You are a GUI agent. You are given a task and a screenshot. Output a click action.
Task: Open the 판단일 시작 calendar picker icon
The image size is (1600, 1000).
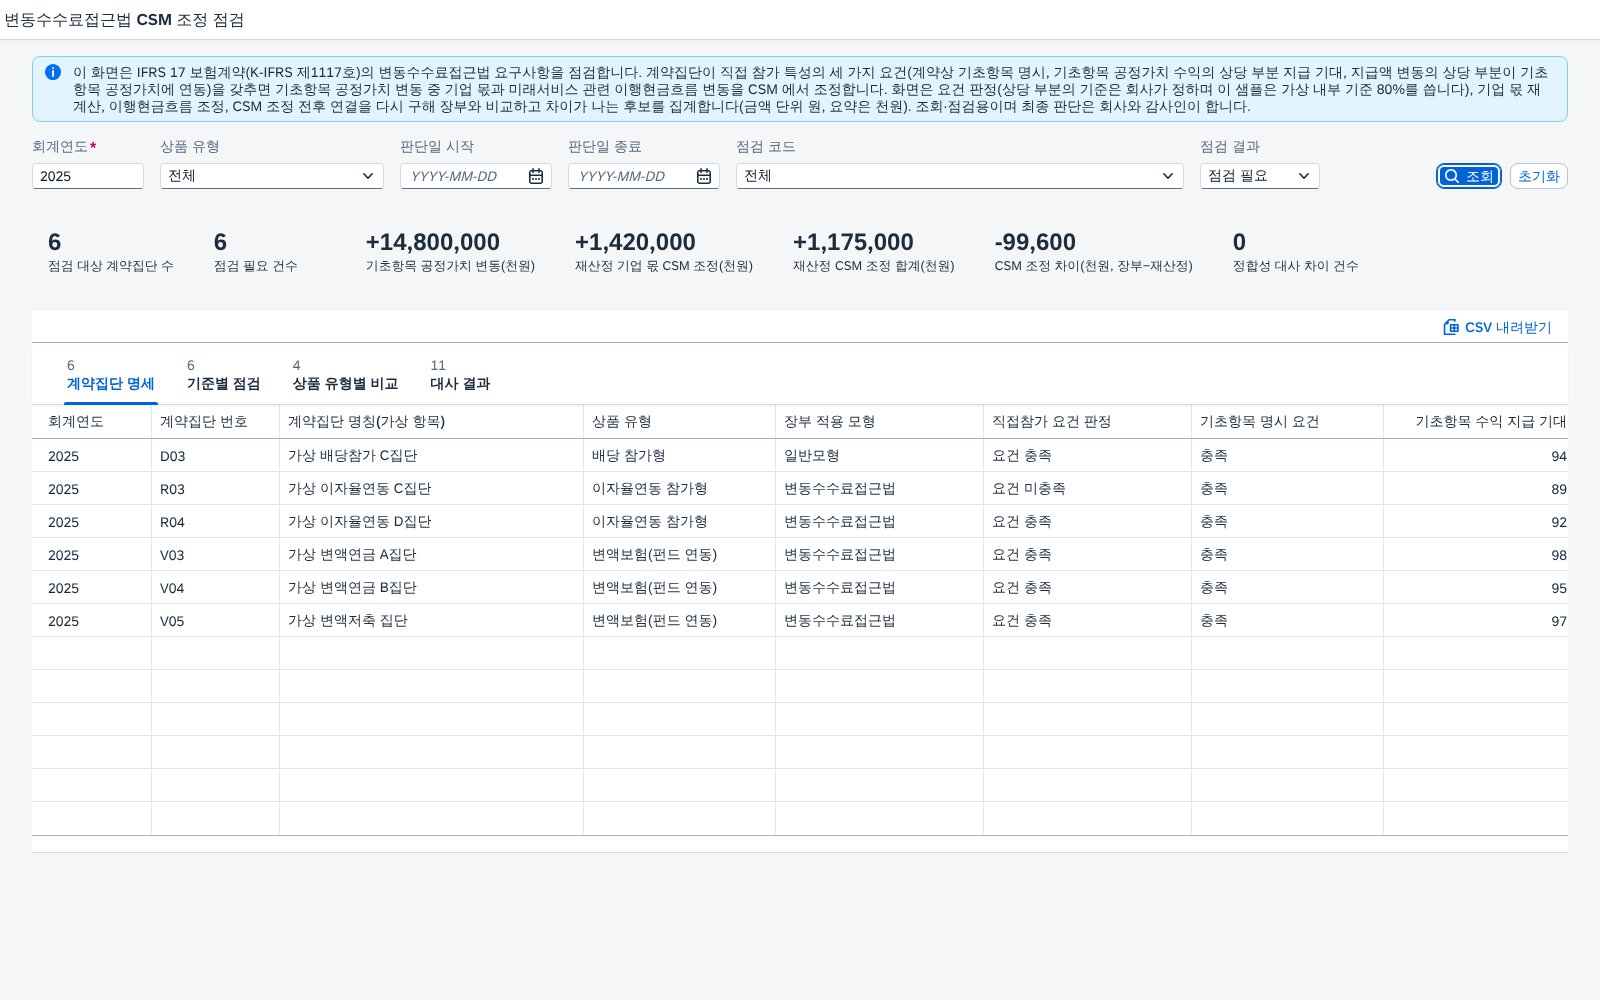coord(536,176)
